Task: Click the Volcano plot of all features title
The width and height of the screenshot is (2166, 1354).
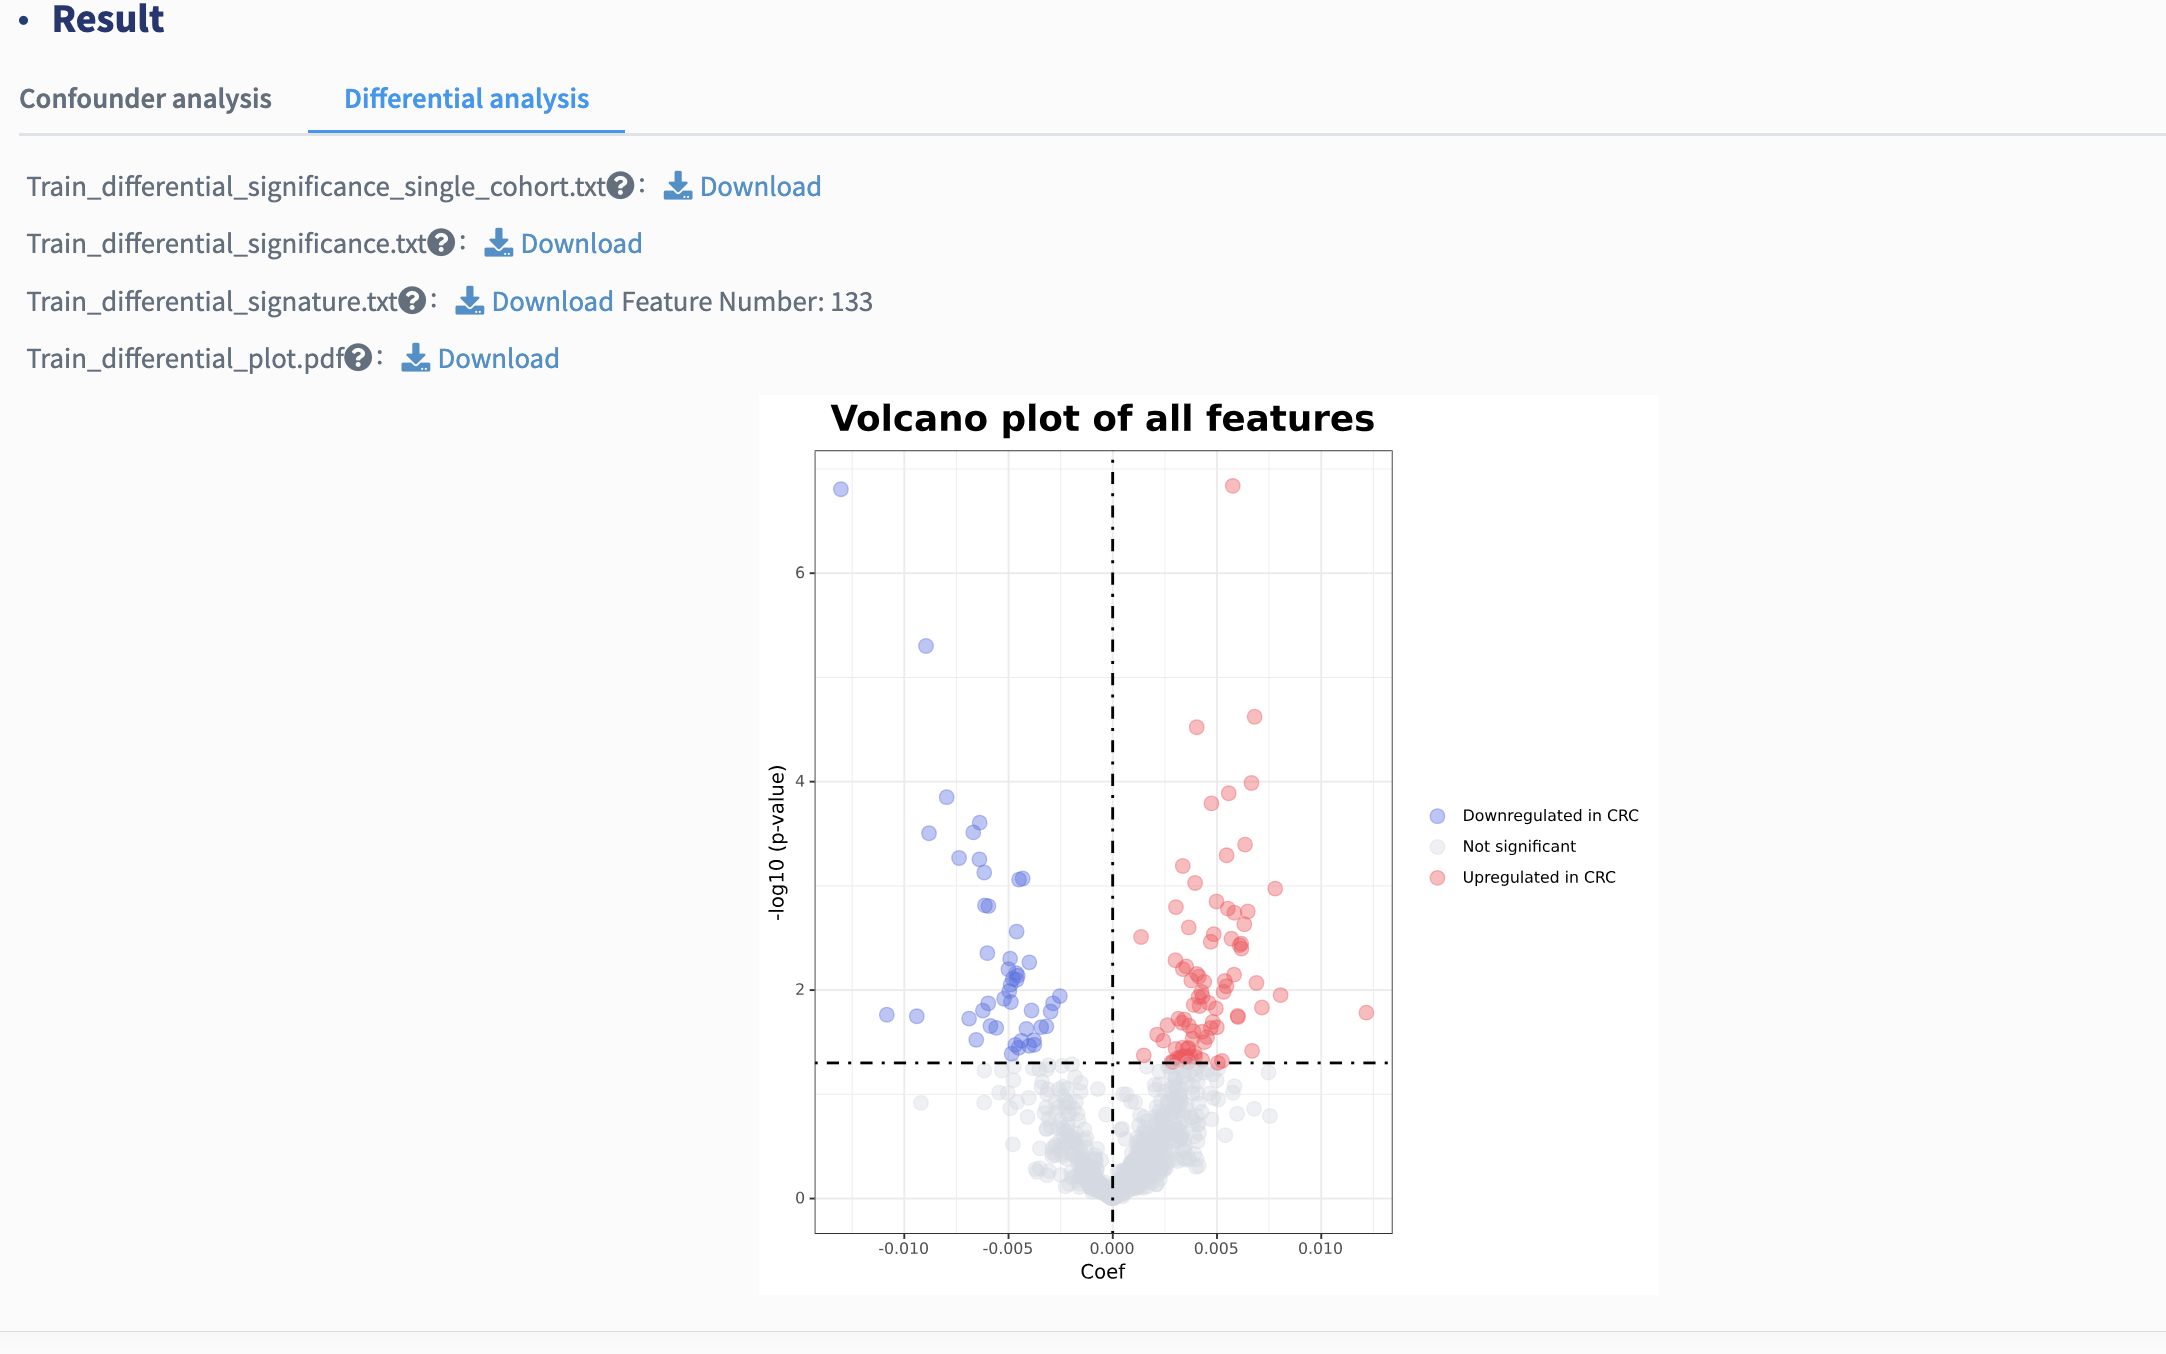Action: [x=1102, y=418]
